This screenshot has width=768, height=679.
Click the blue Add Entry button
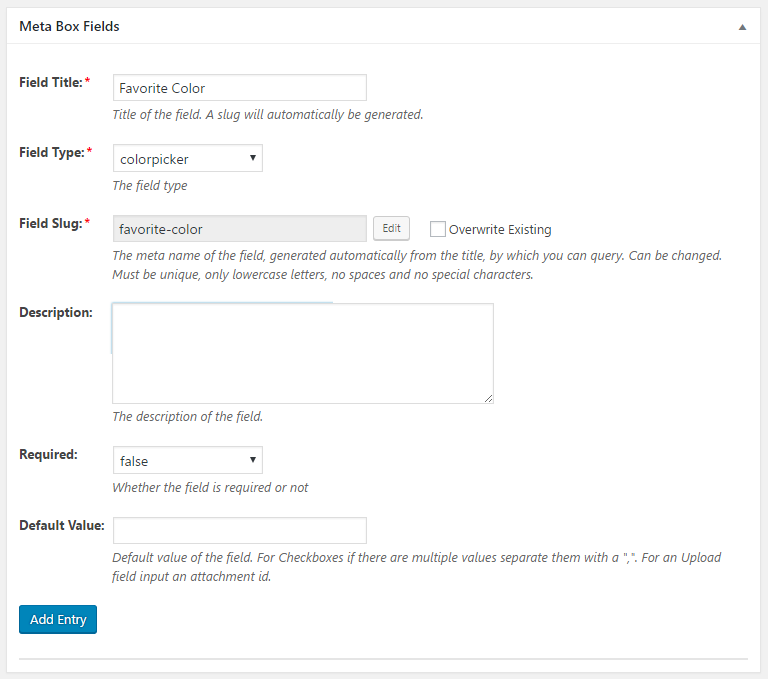point(58,619)
